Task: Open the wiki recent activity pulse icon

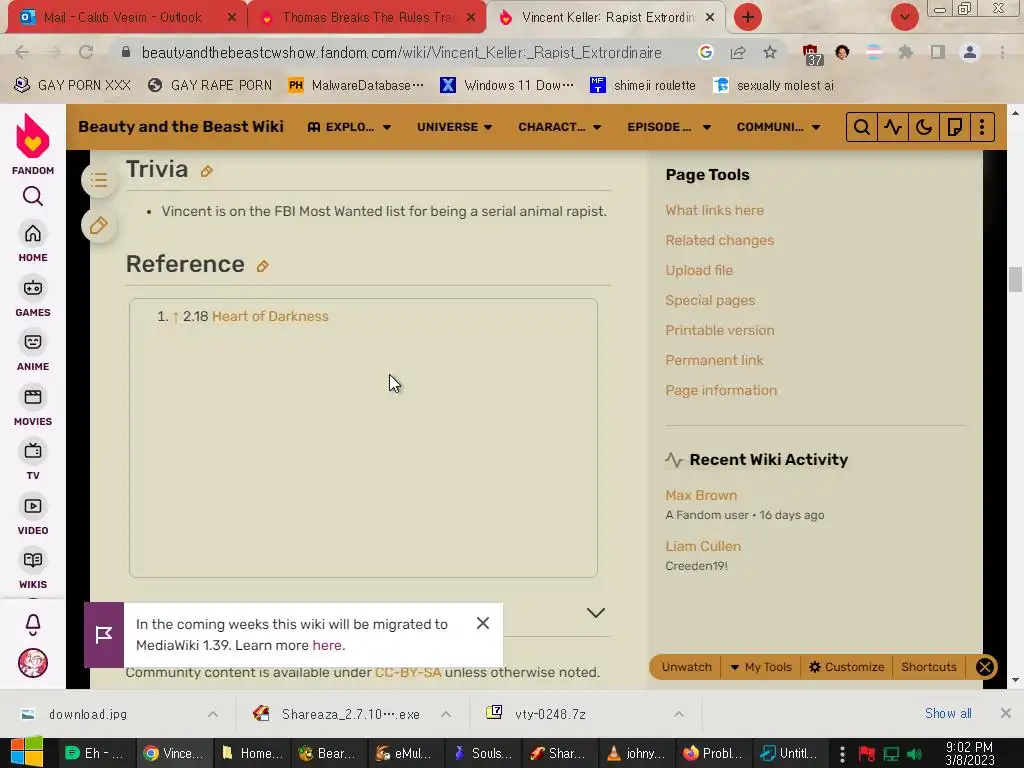Action: (x=893, y=127)
